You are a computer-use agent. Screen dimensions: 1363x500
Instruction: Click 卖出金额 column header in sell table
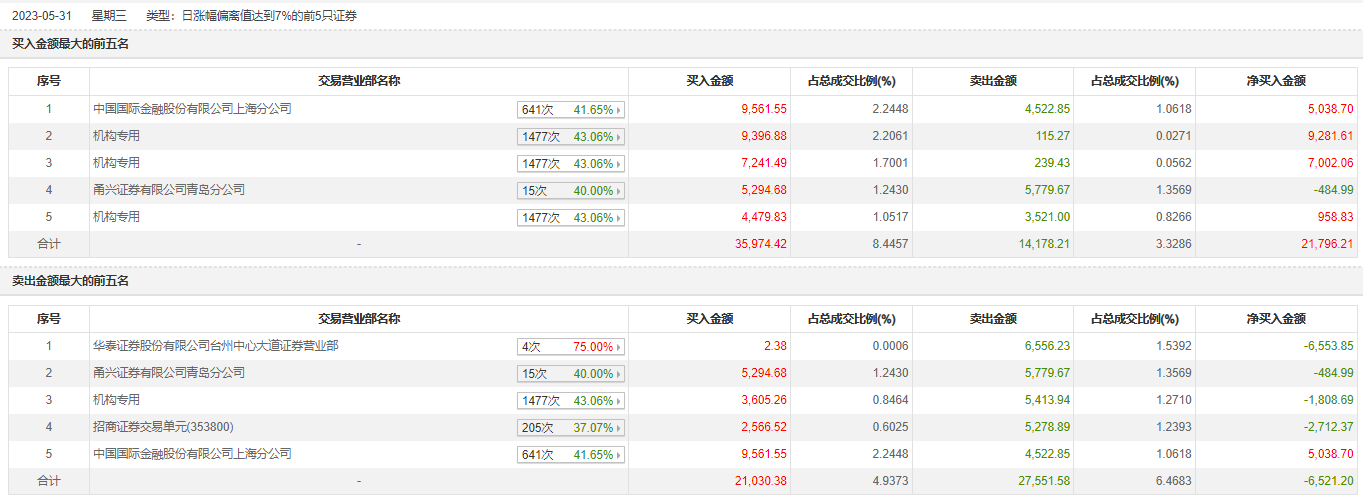click(x=993, y=319)
